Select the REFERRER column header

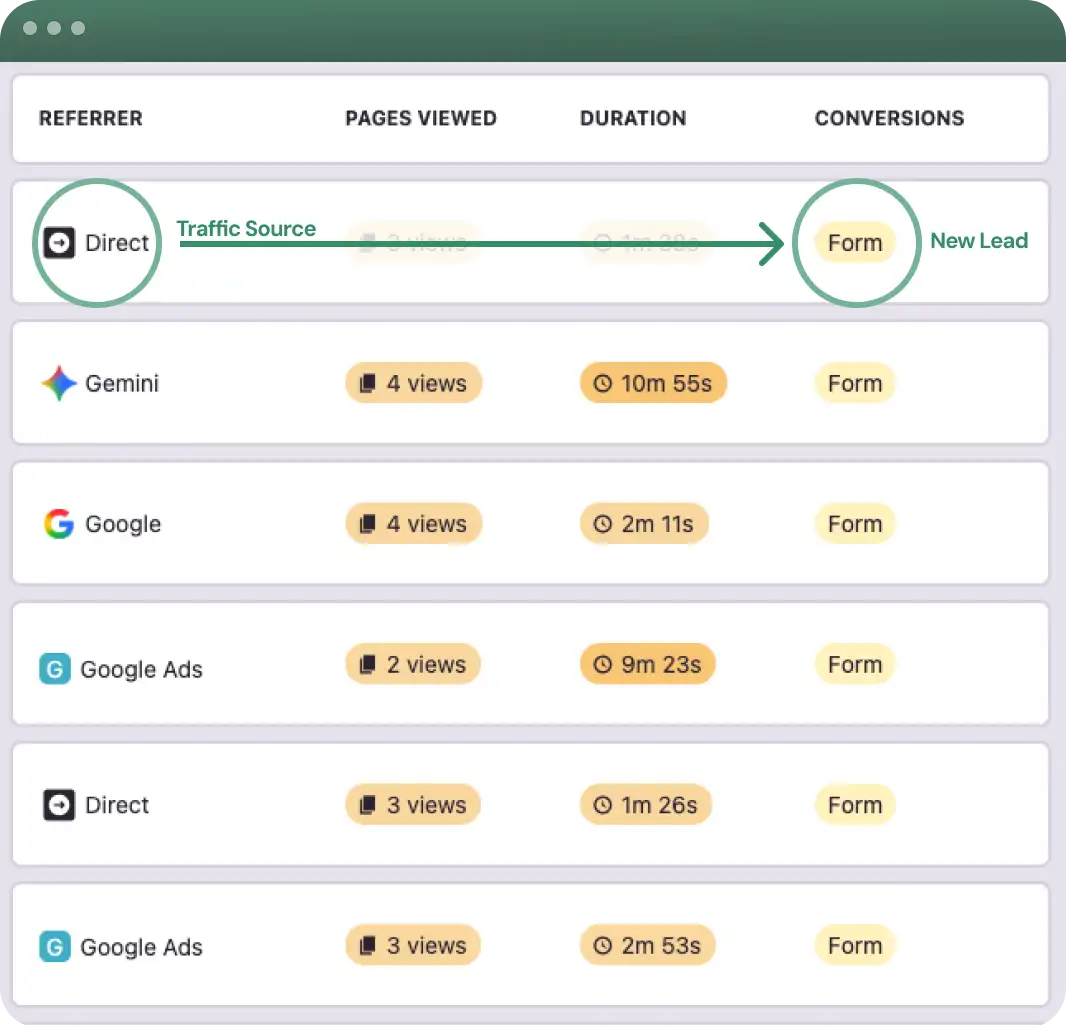[90, 118]
